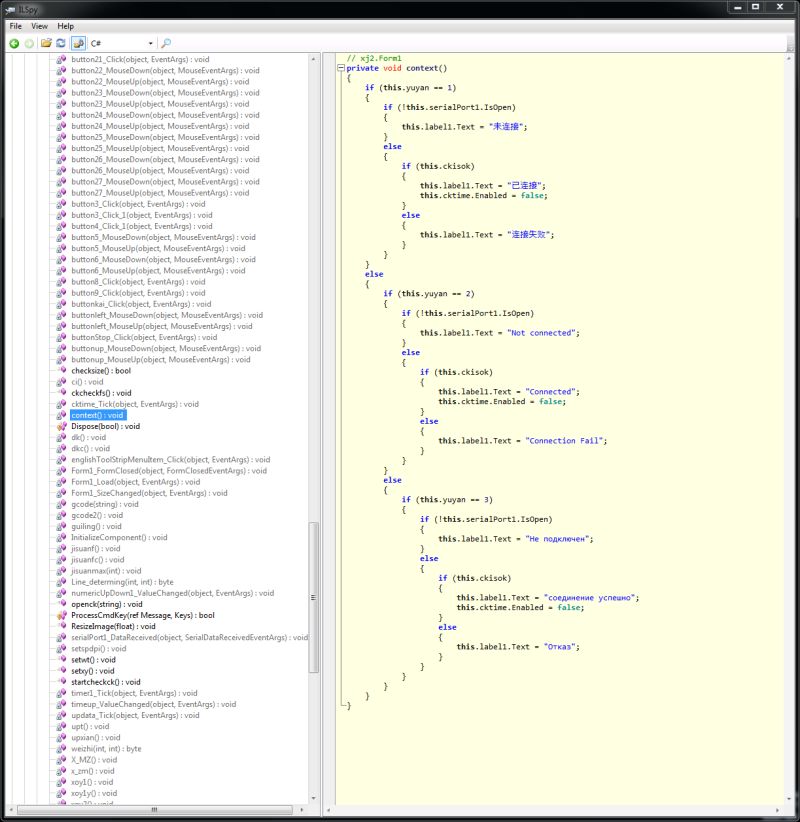The height and width of the screenshot is (822, 800).
Task: Select the highlighted context() : void entry
Action: click(x=95, y=415)
